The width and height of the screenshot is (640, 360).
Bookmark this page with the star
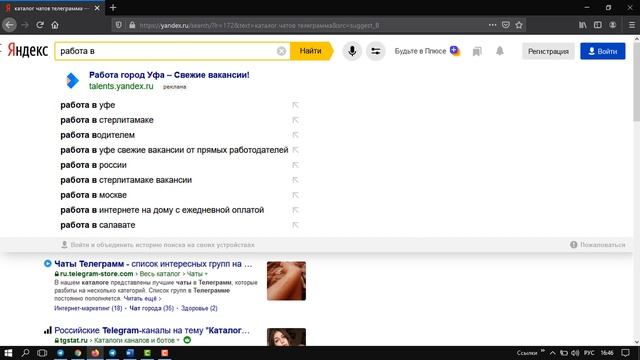pyautogui.click(x=519, y=25)
